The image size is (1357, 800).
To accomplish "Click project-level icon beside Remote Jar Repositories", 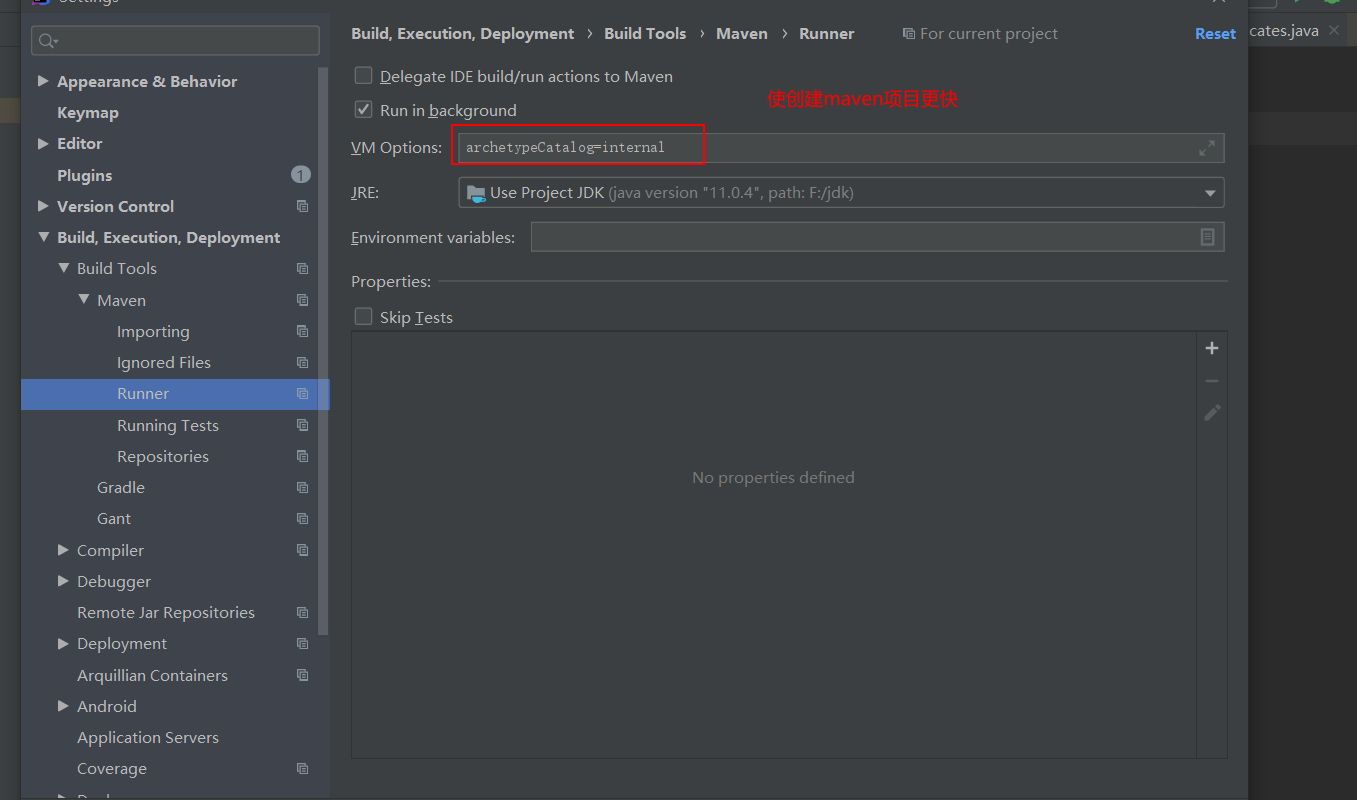I will click(x=302, y=612).
